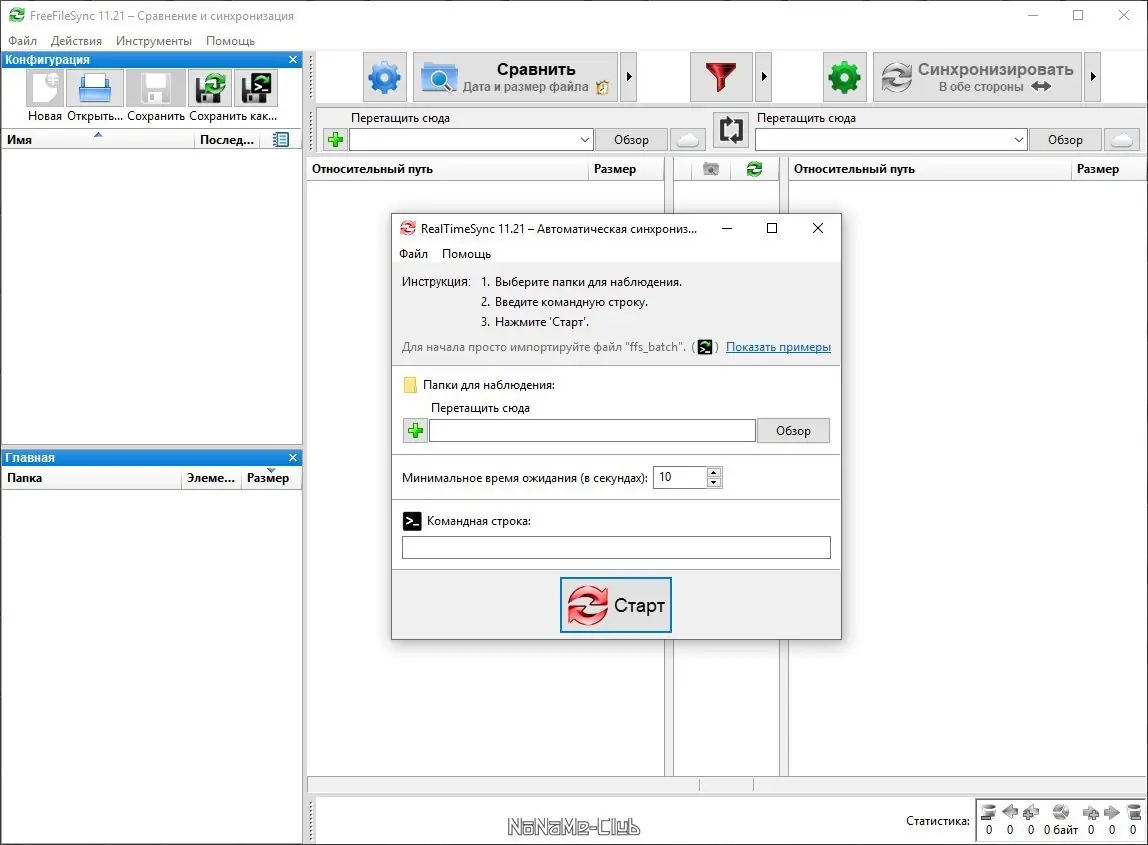The image size is (1148, 845).
Task: Open the Инструменты menu
Action: coord(154,41)
